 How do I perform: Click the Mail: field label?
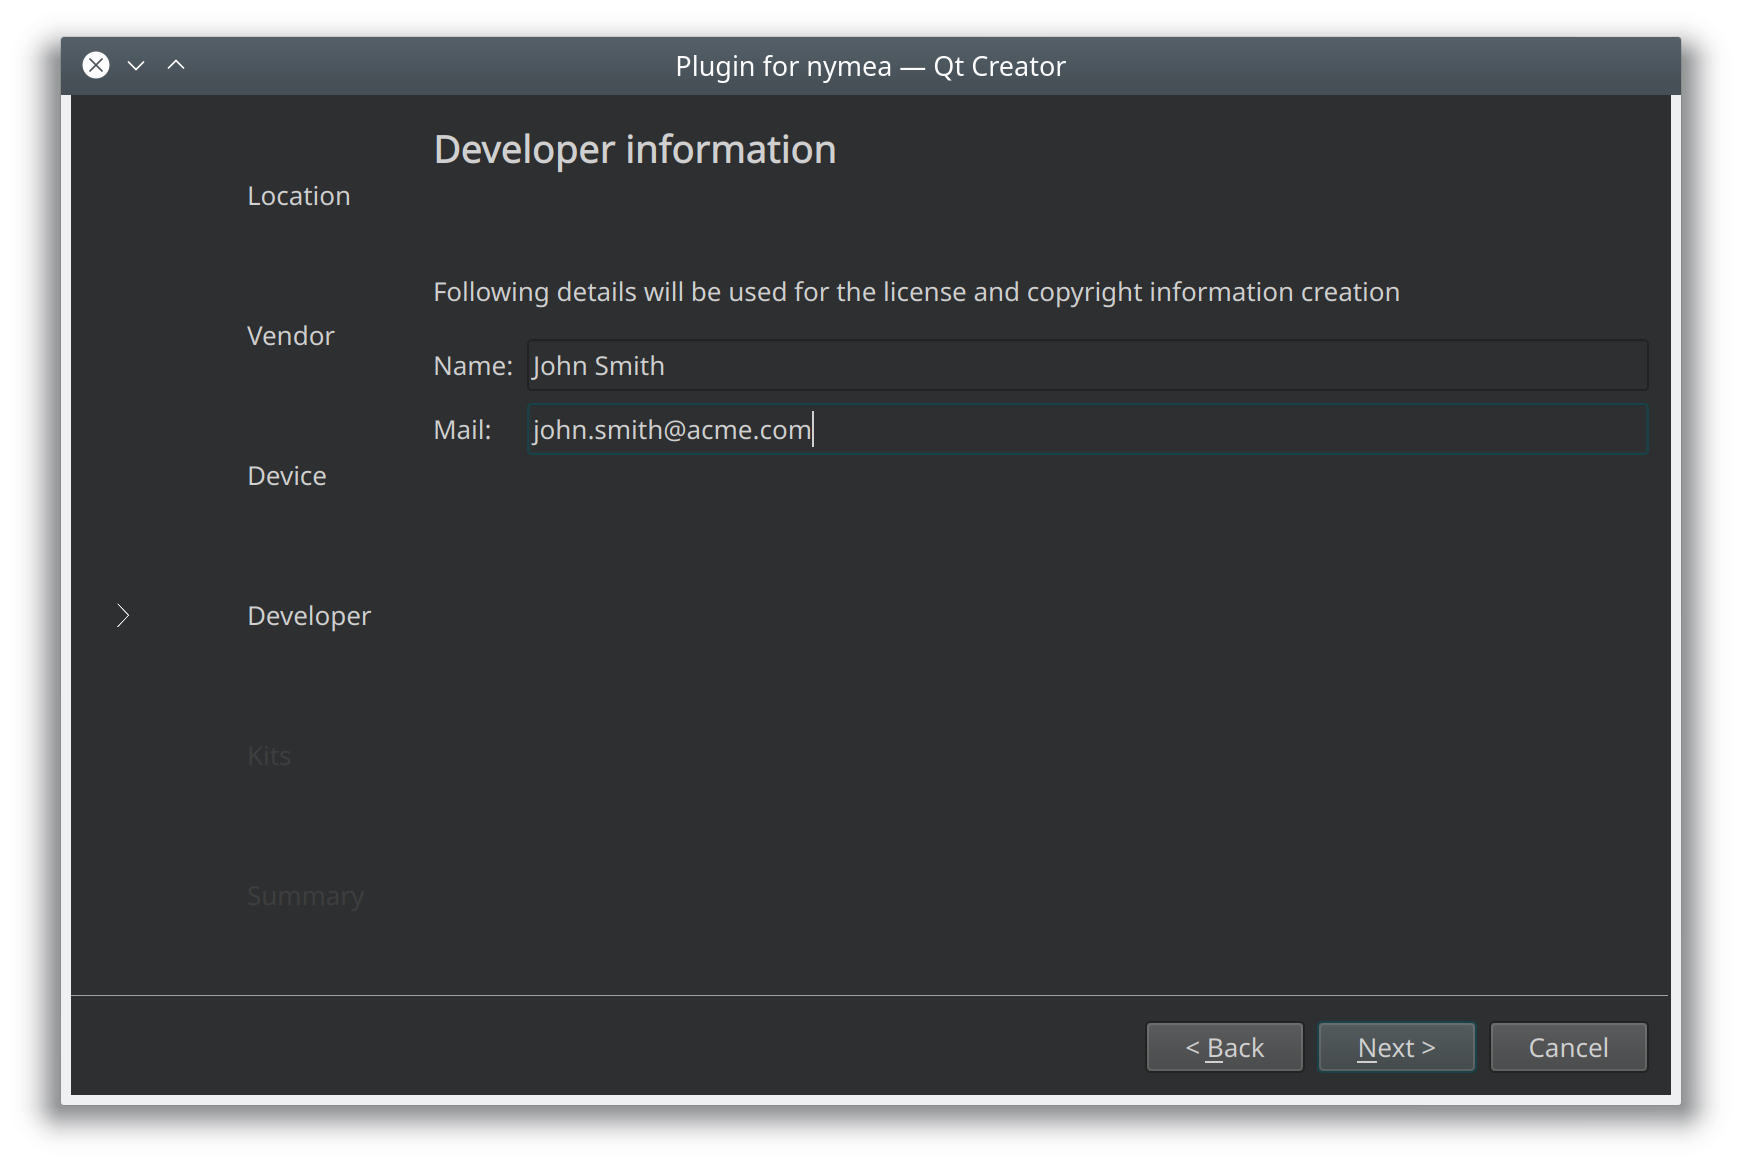click(462, 430)
